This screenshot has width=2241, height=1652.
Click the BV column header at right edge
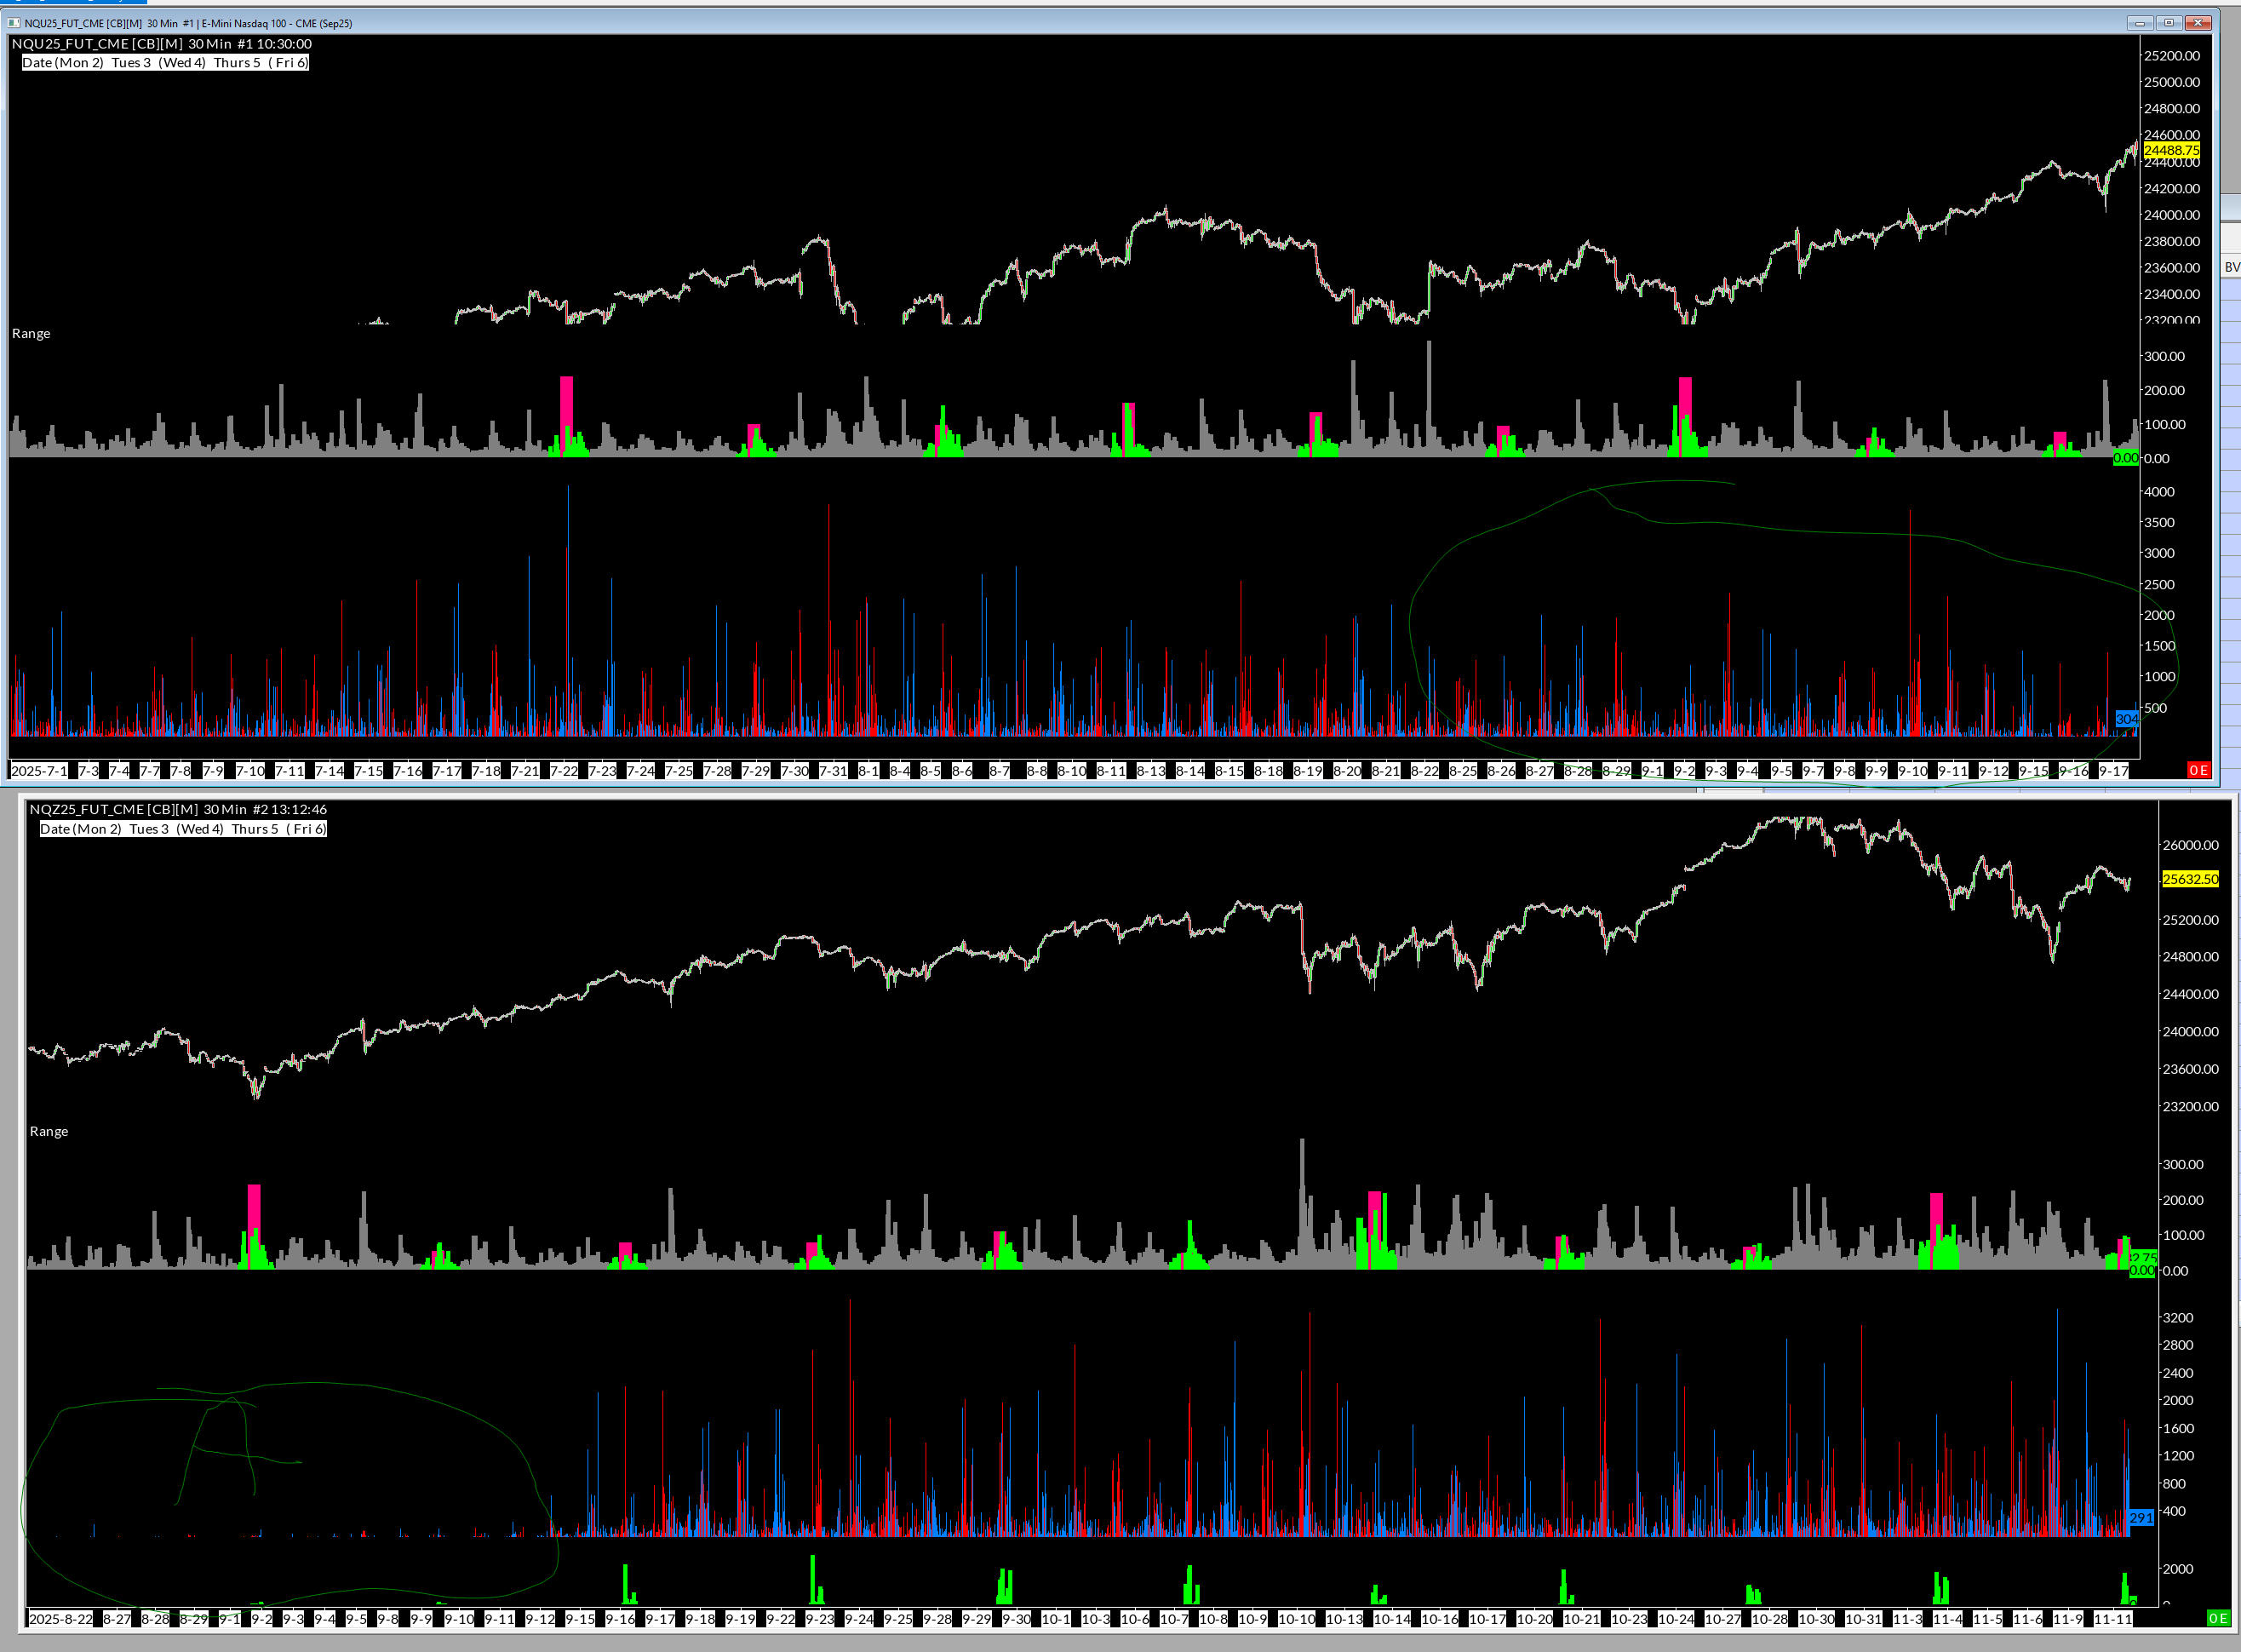click(x=2231, y=267)
